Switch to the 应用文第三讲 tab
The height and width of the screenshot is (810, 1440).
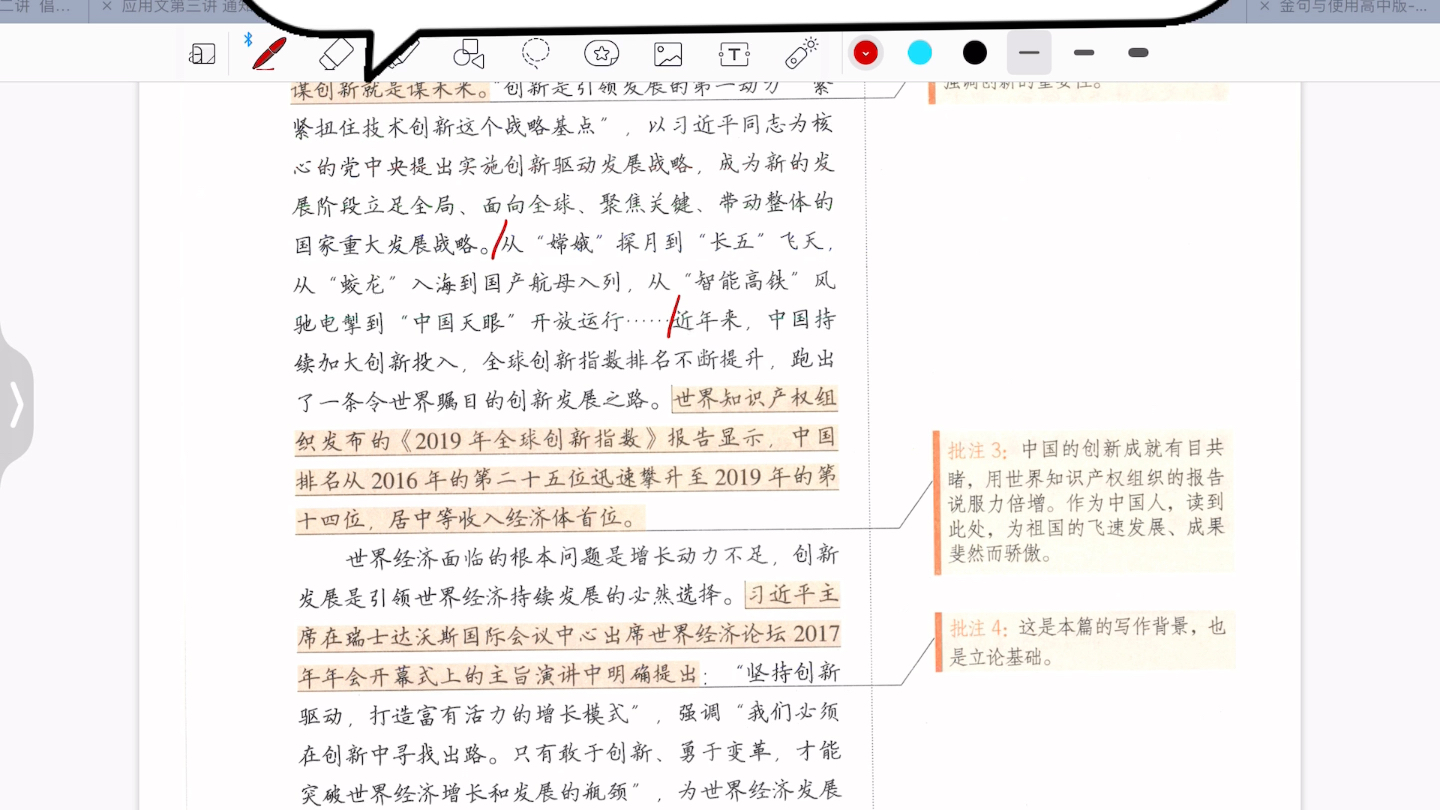tap(185, 7)
